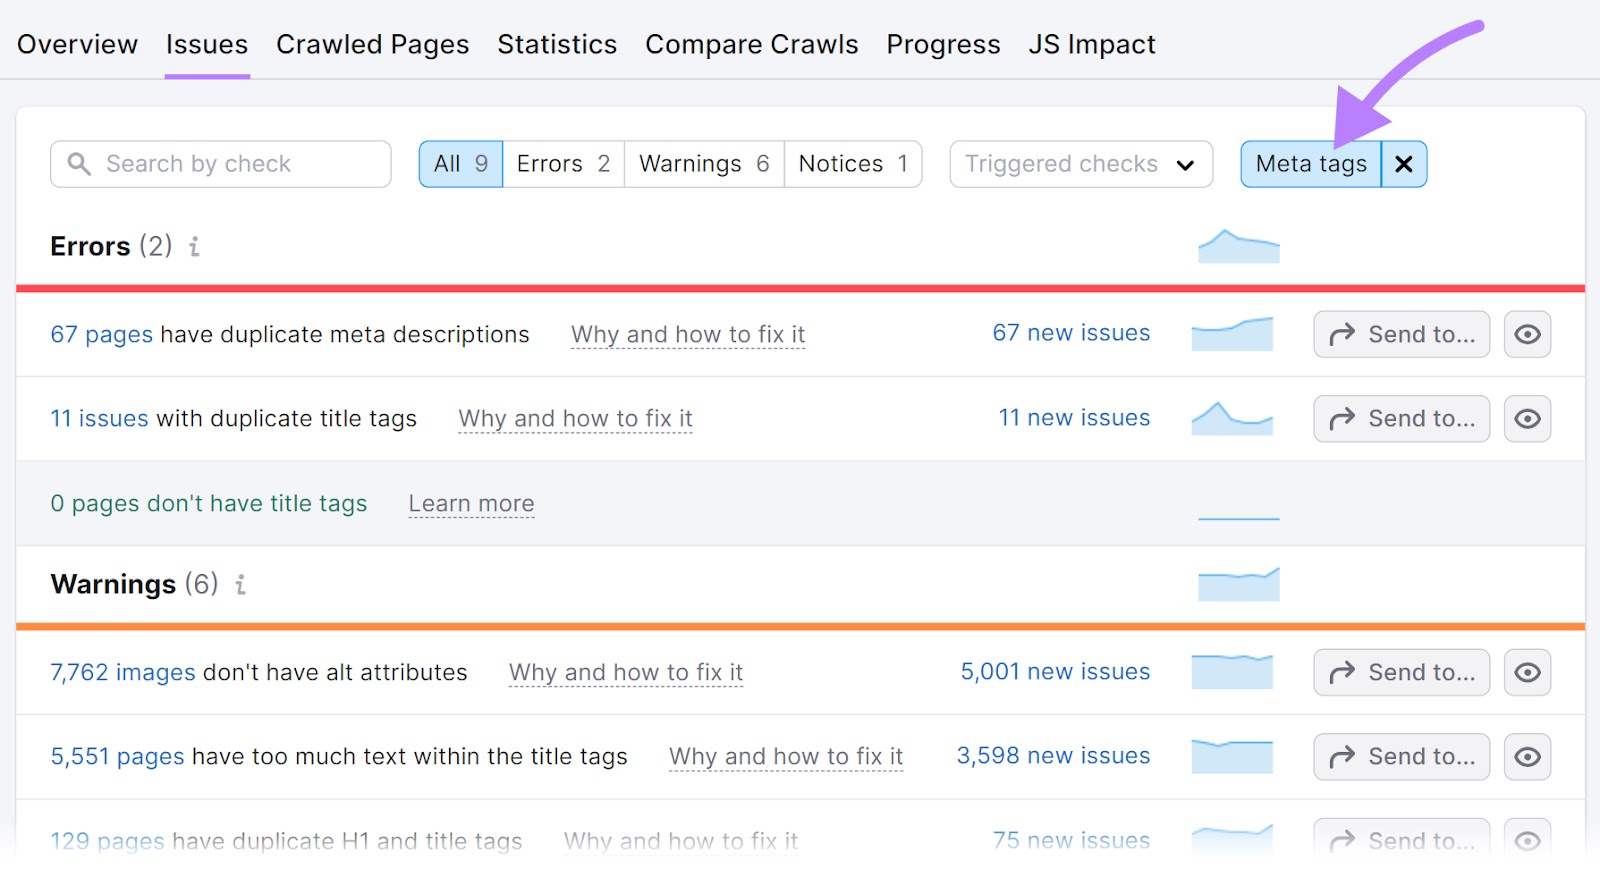Viewport: 1600px width, 869px height.
Task: Open the Warnings section trend chart
Action: tap(1239, 584)
